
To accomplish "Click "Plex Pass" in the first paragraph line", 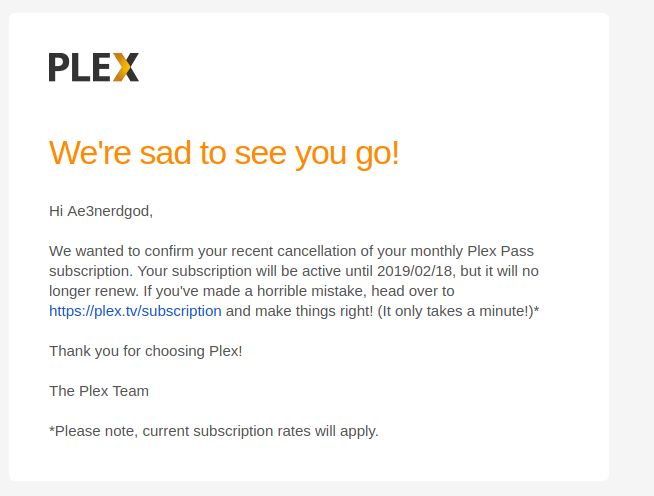I will tap(501, 251).
